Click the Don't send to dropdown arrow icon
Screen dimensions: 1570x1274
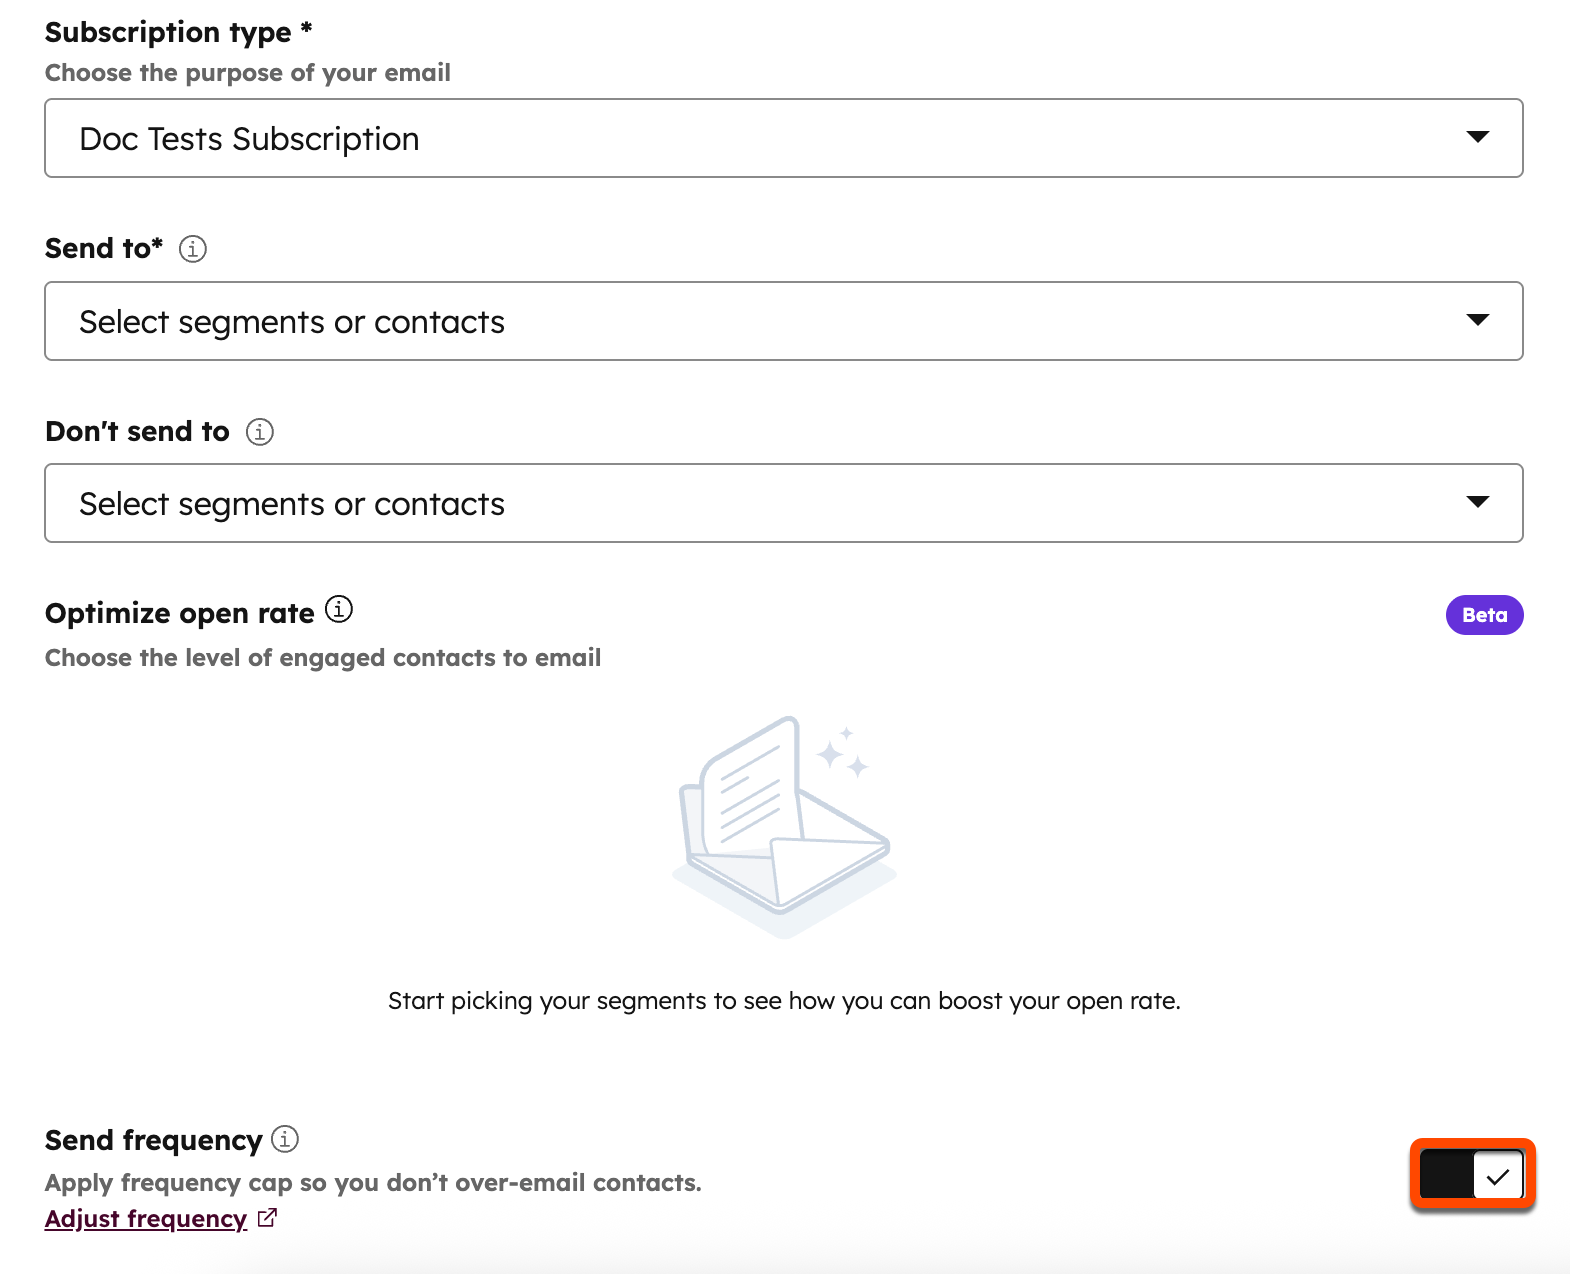click(1480, 503)
